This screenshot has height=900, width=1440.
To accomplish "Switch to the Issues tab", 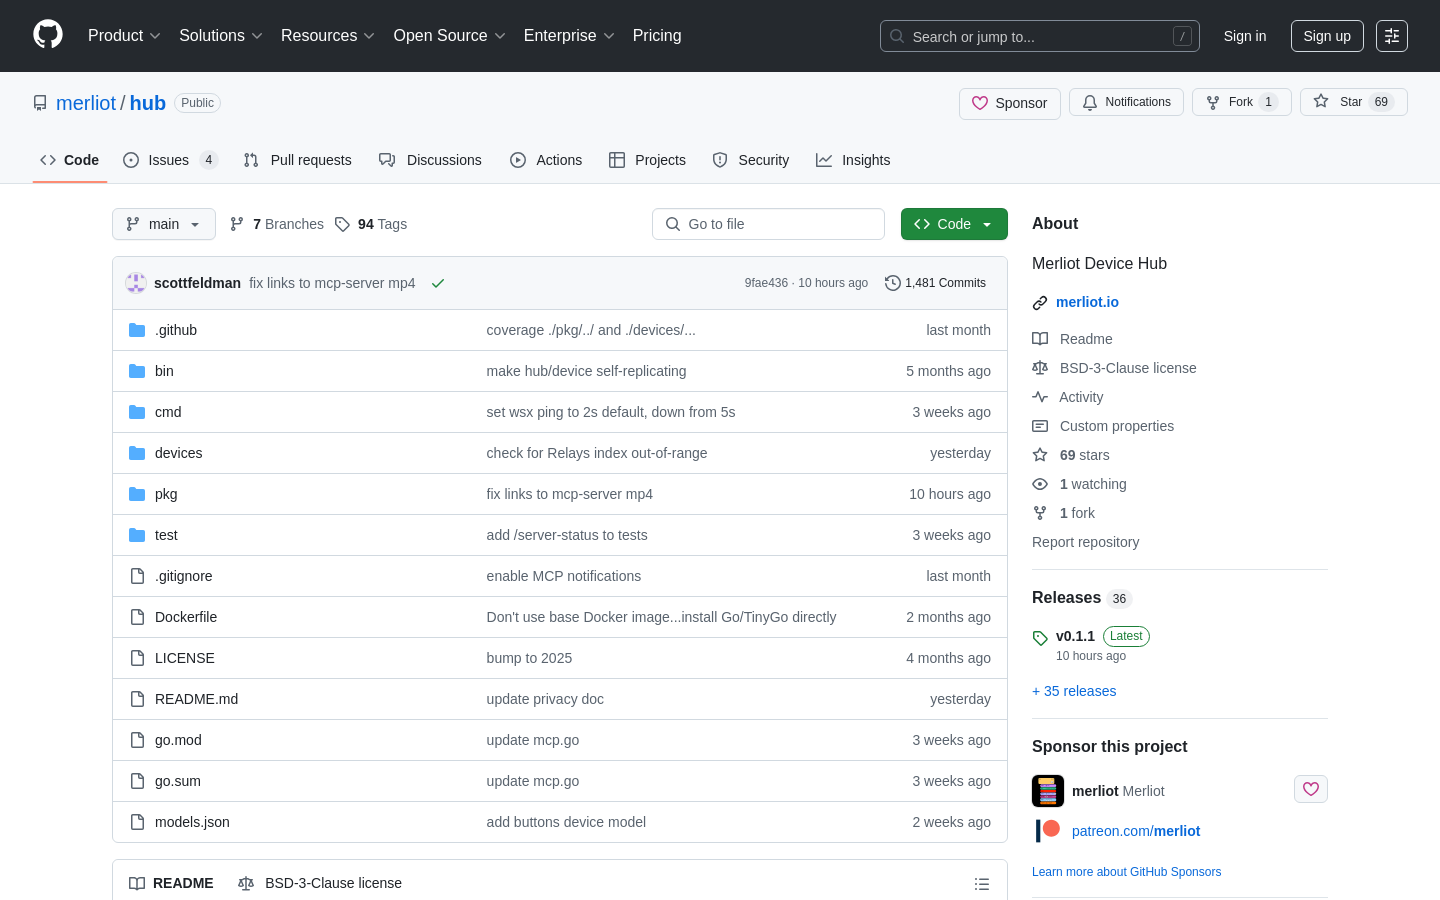I will (170, 160).
